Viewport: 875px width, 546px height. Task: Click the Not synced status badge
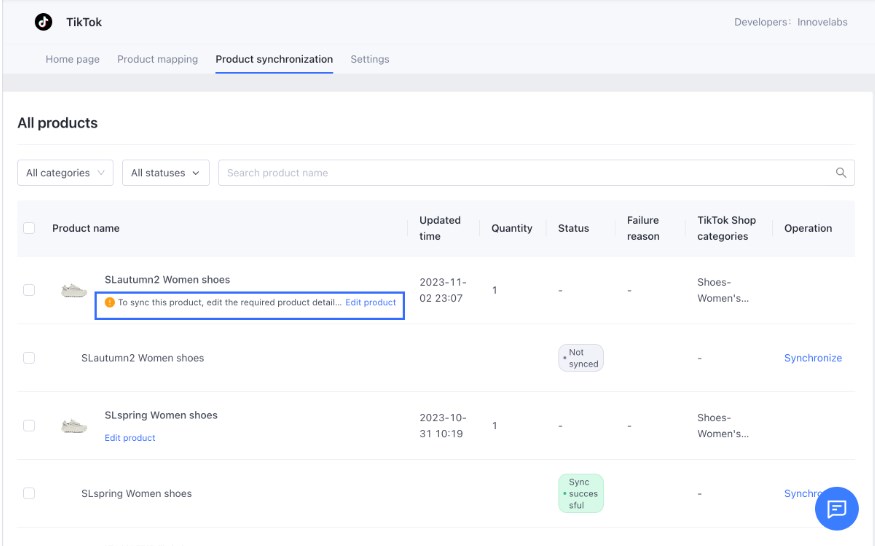tap(581, 358)
